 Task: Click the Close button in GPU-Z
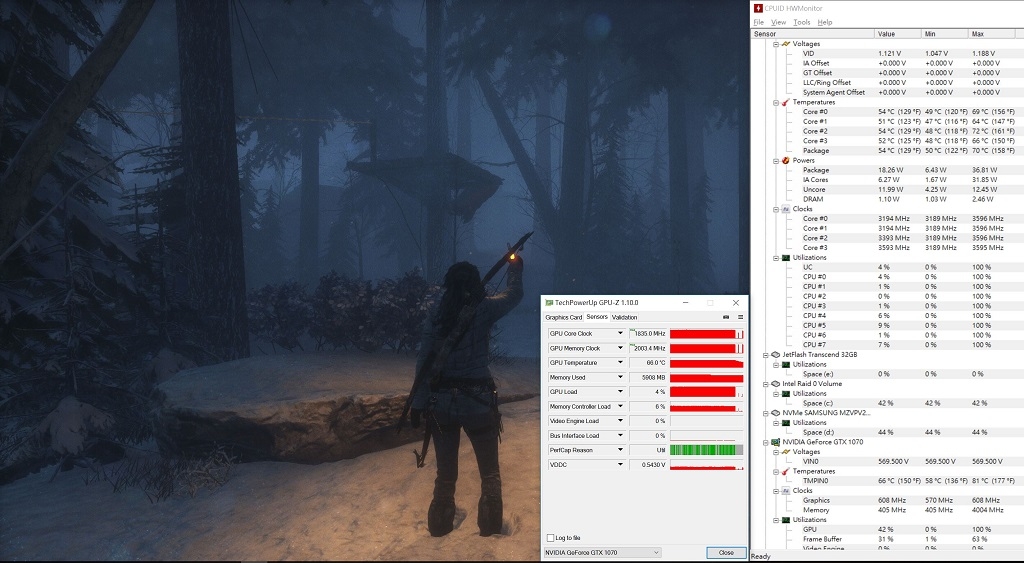pyautogui.click(x=726, y=553)
